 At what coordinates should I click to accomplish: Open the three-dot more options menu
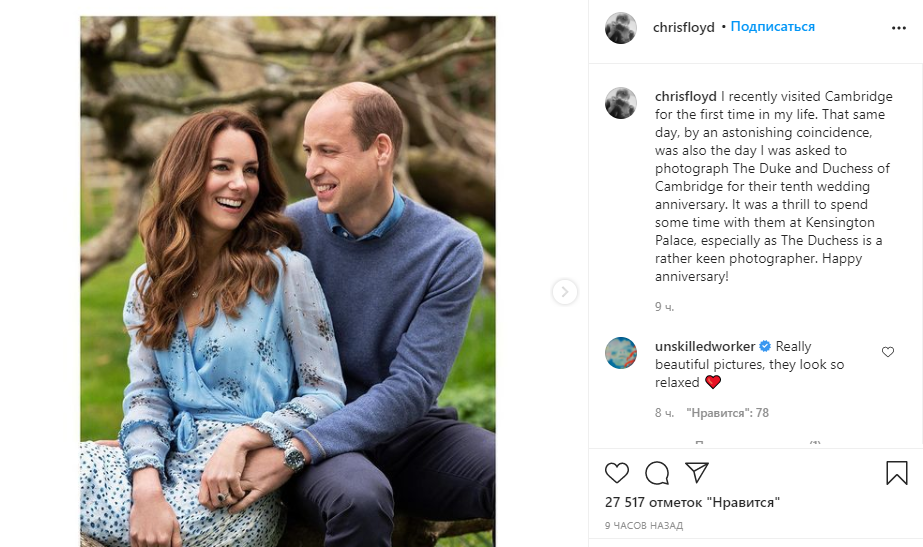click(898, 28)
